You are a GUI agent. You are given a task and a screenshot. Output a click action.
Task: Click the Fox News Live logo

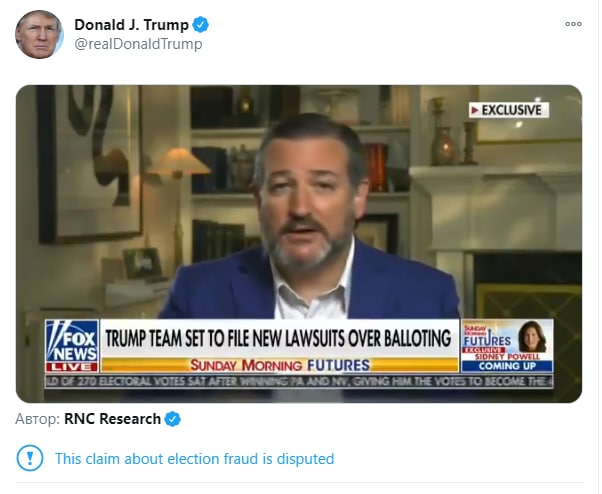(x=72, y=345)
